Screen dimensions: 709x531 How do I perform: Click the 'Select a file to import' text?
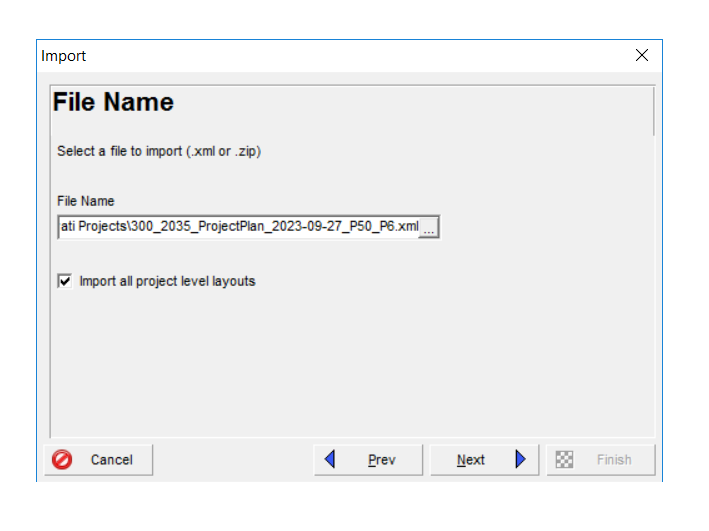pos(159,151)
